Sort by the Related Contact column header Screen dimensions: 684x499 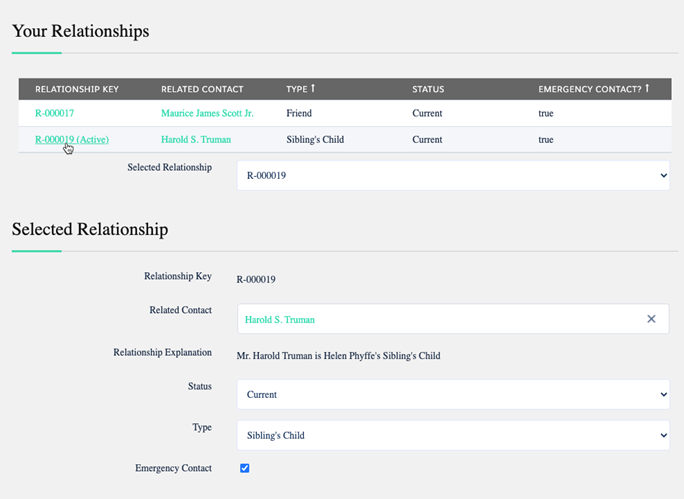coord(202,90)
